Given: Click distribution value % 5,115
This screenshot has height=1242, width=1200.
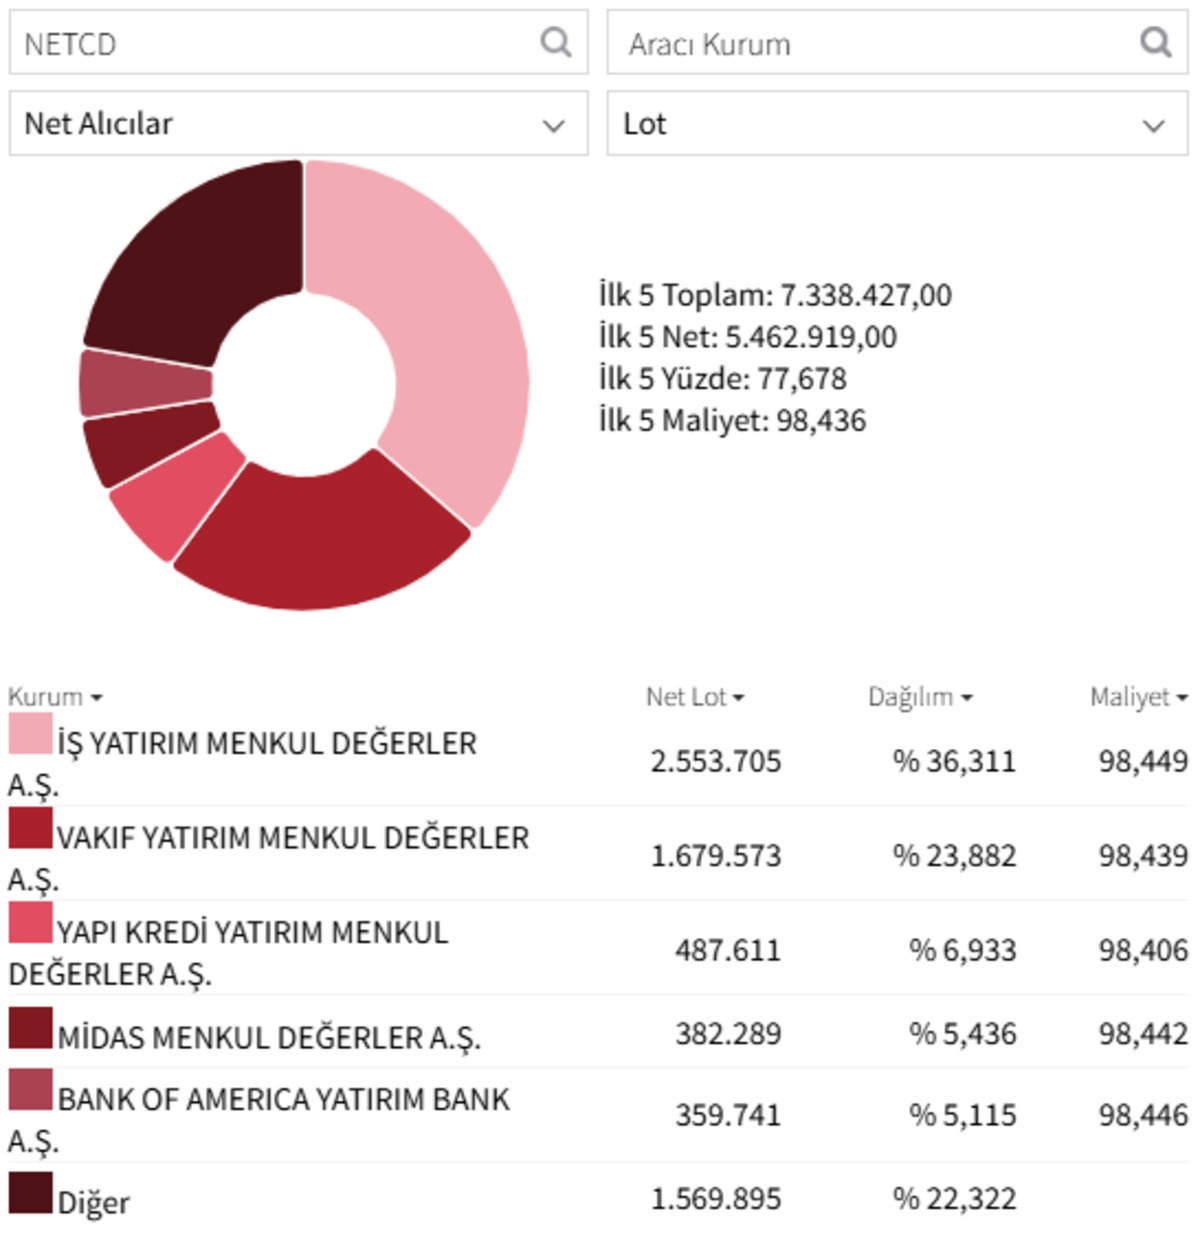Looking at the screenshot, I should pos(962,1115).
